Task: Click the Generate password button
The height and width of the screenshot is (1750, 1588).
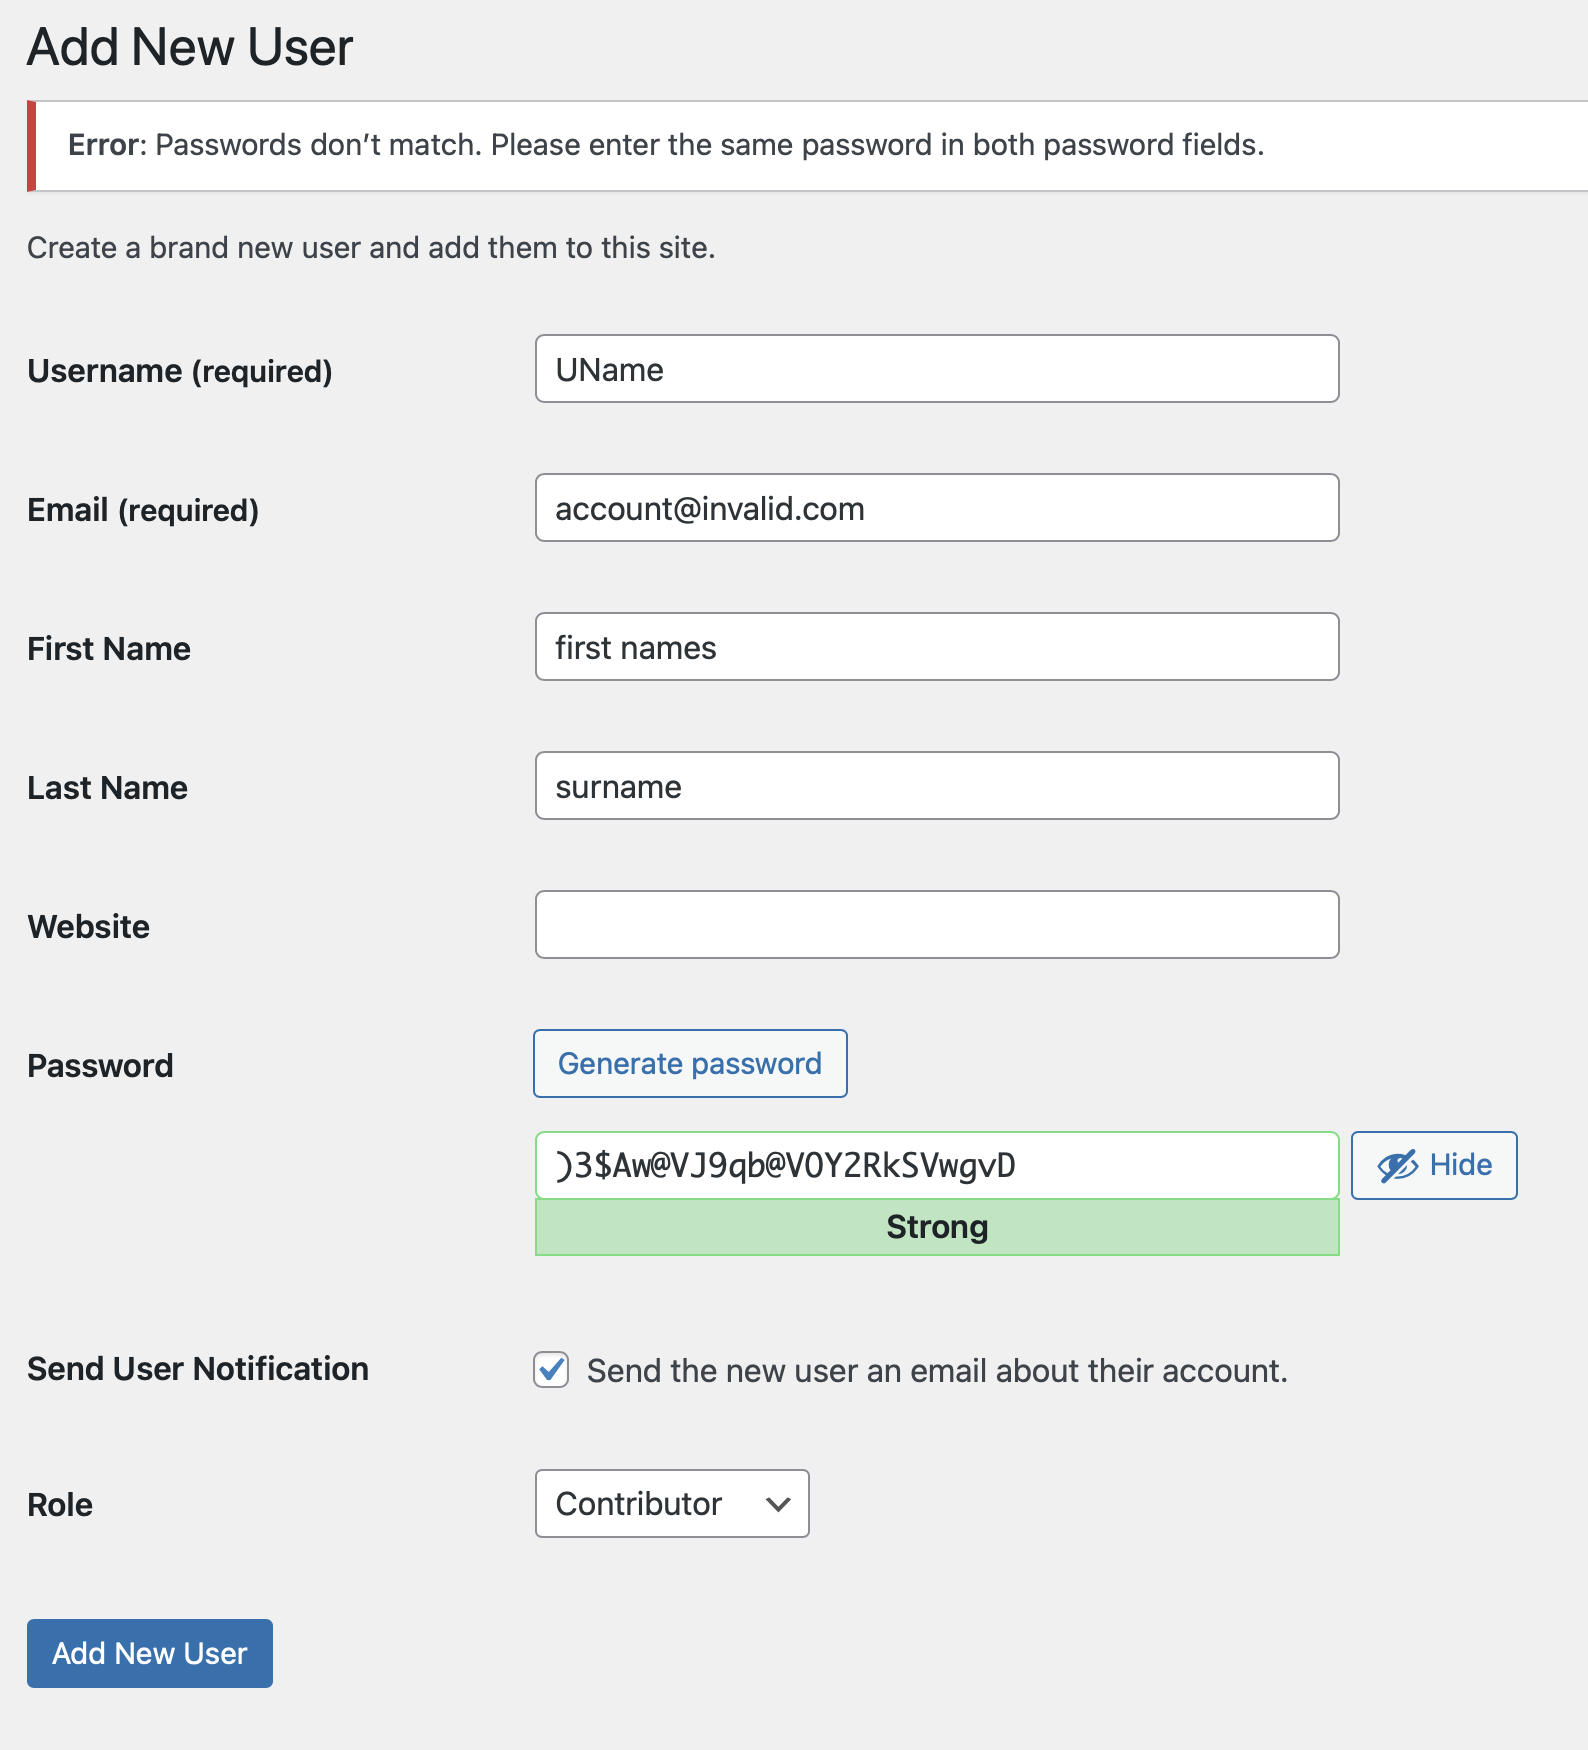Action: [x=690, y=1064]
